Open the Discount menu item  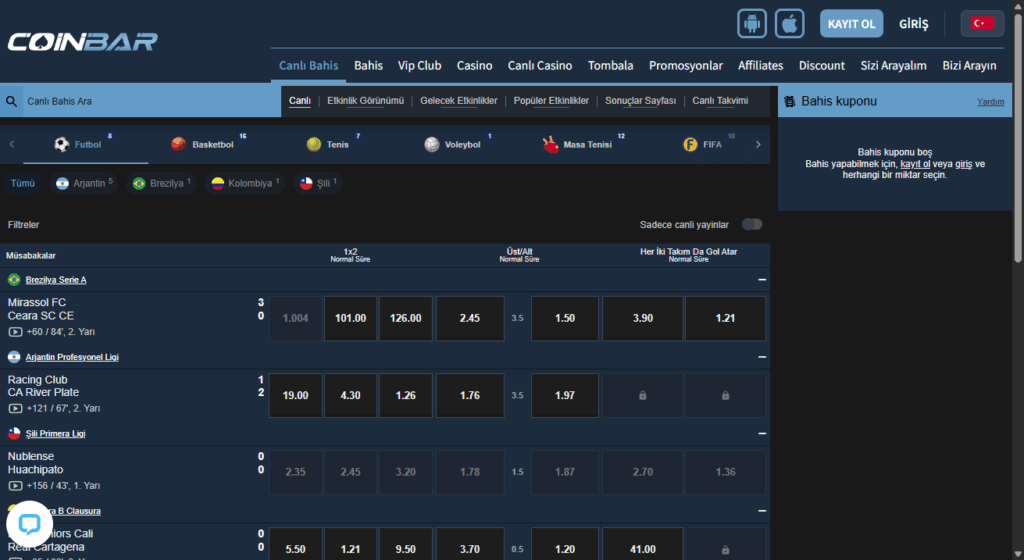[822, 65]
